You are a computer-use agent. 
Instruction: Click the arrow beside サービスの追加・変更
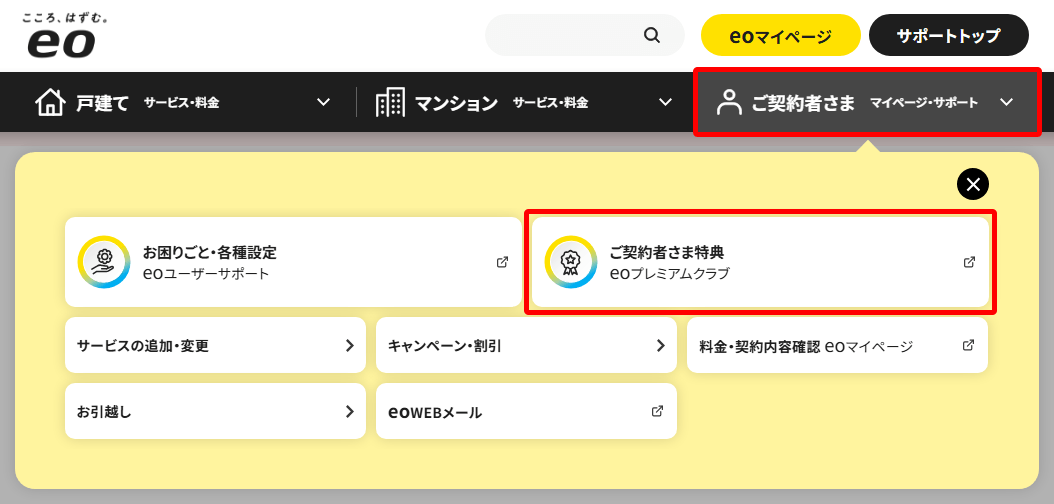click(x=350, y=345)
